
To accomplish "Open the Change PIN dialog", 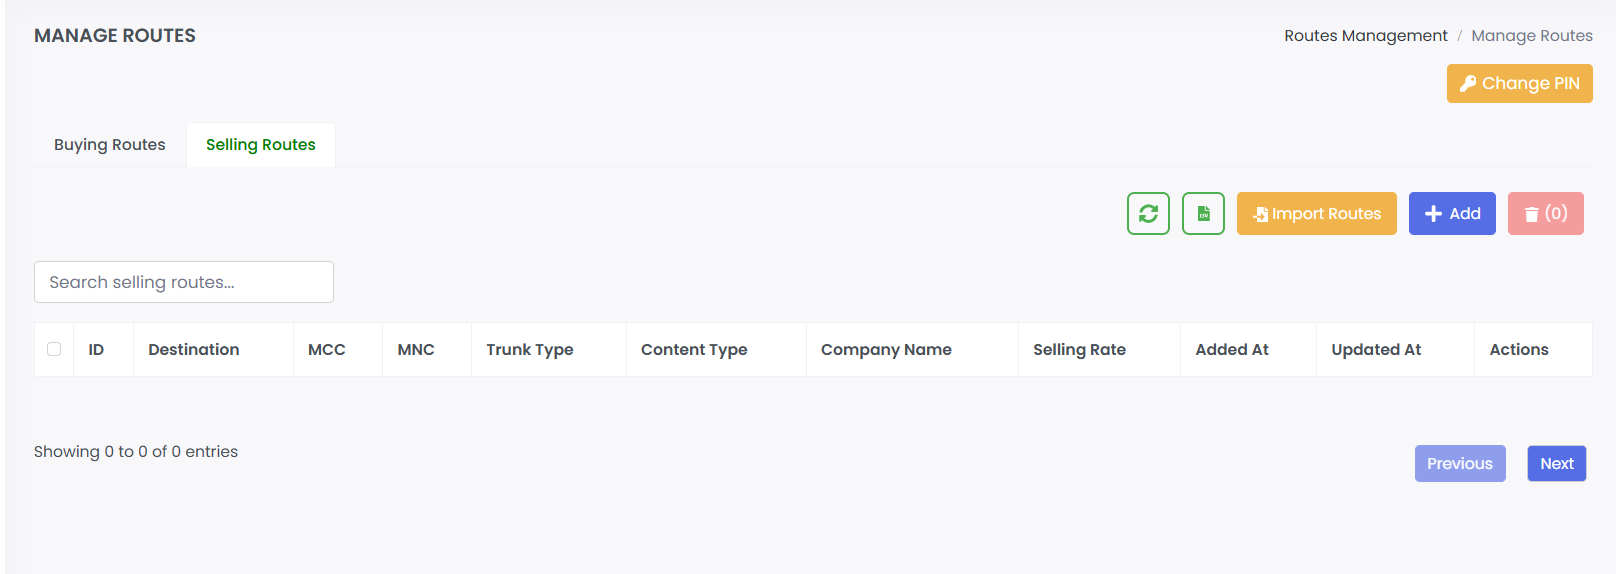I will (x=1519, y=84).
